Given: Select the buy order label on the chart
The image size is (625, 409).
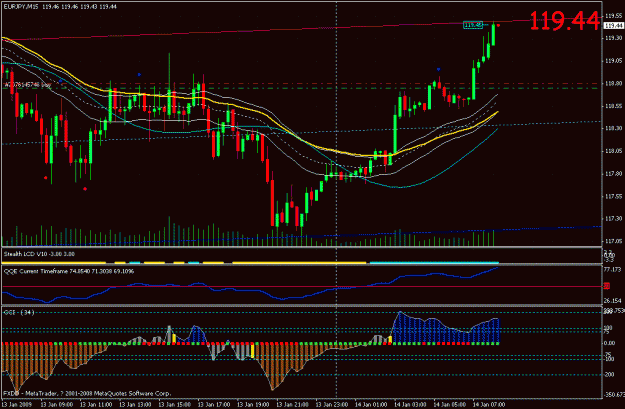Looking at the screenshot, I should [x=28, y=85].
